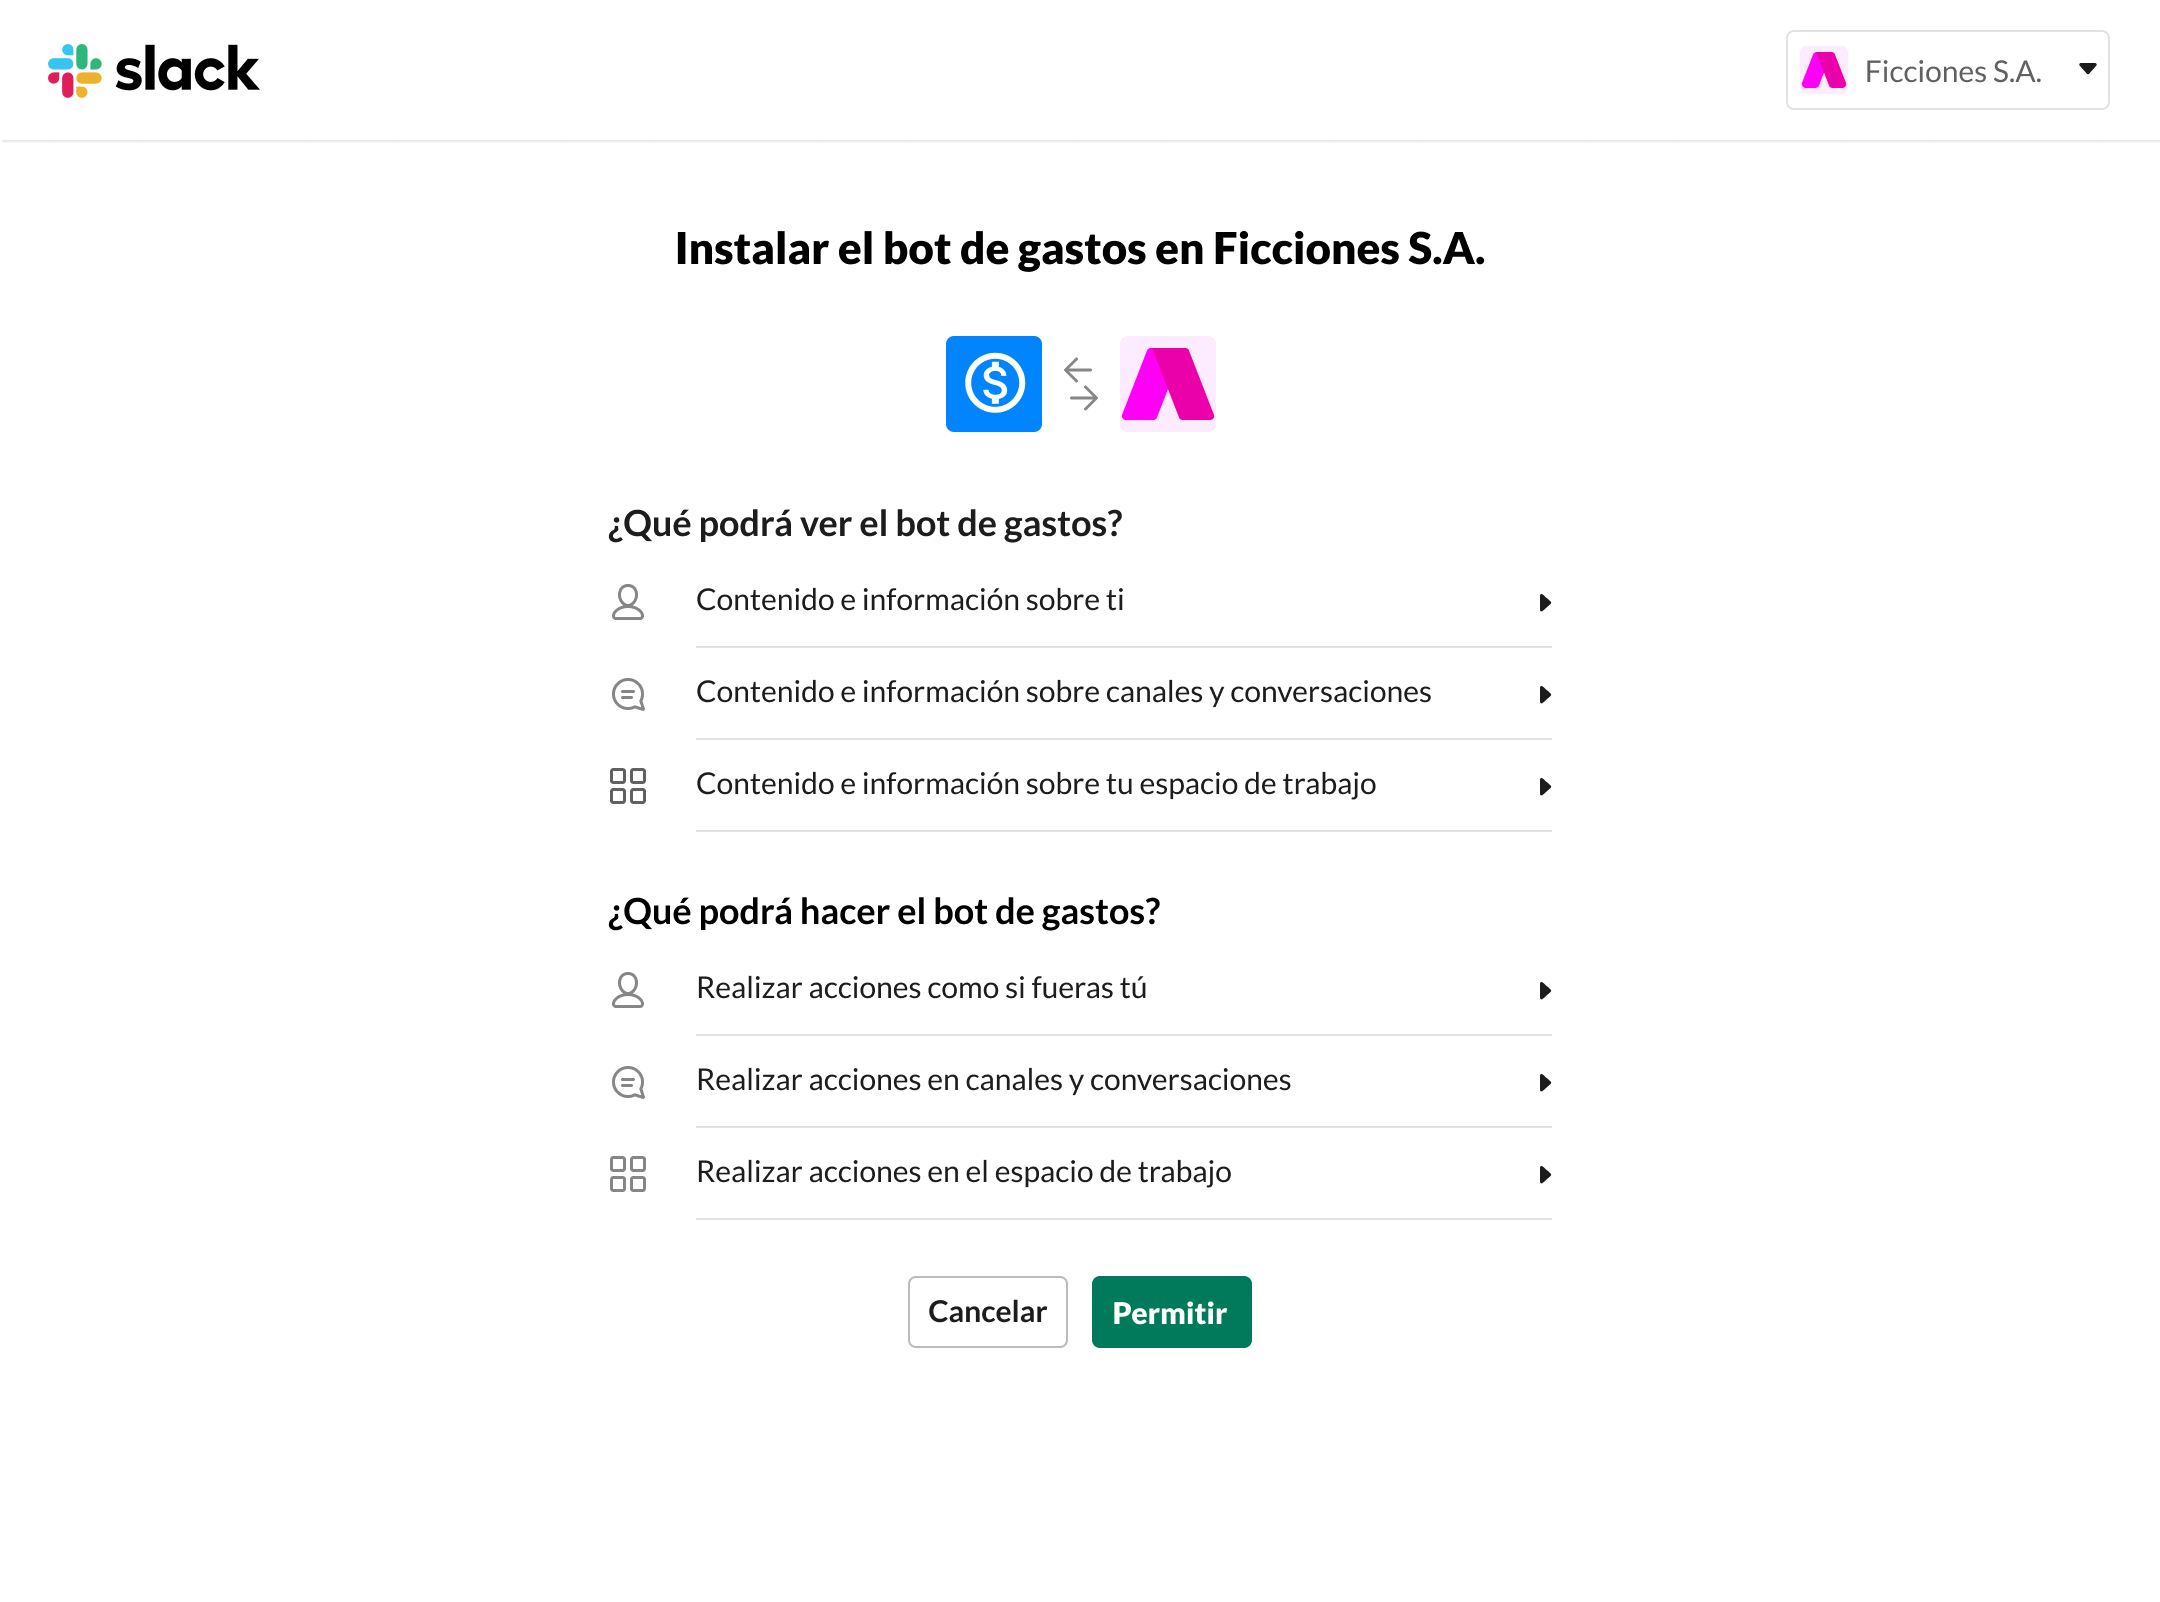Click the chat bubble icon beside 'Realizar acciones en canales'
2160x1602 pixels.
coord(628,1082)
